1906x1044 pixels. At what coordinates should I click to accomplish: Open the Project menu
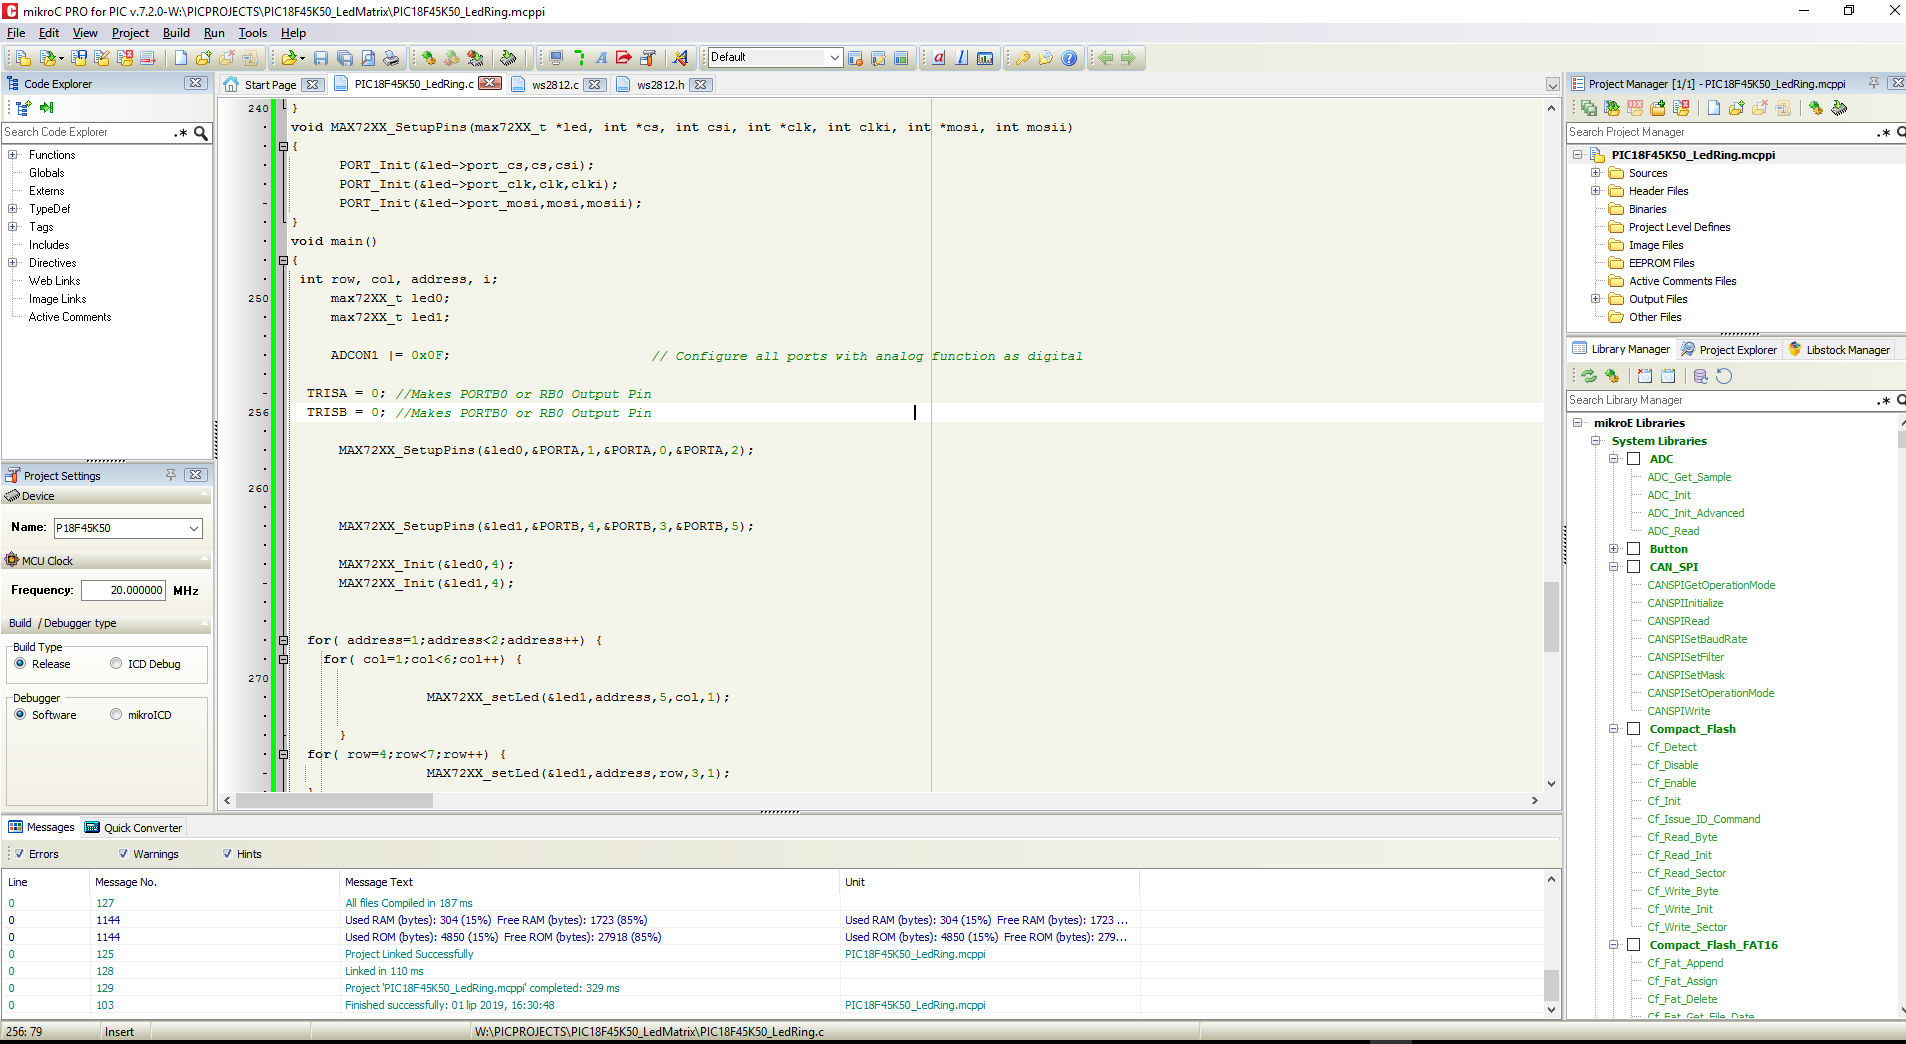[130, 33]
